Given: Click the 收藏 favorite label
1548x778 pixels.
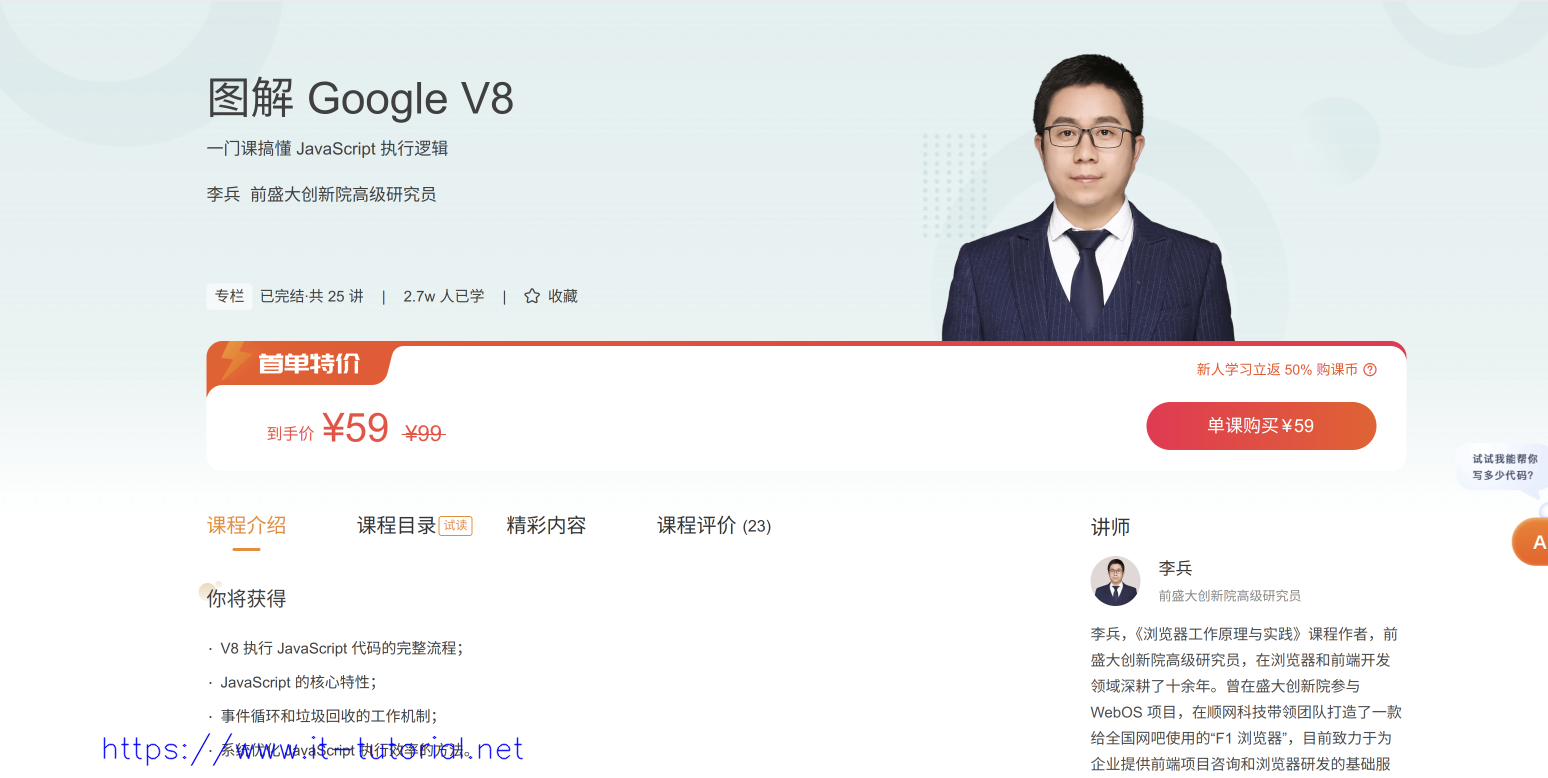Looking at the screenshot, I should 563,296.
